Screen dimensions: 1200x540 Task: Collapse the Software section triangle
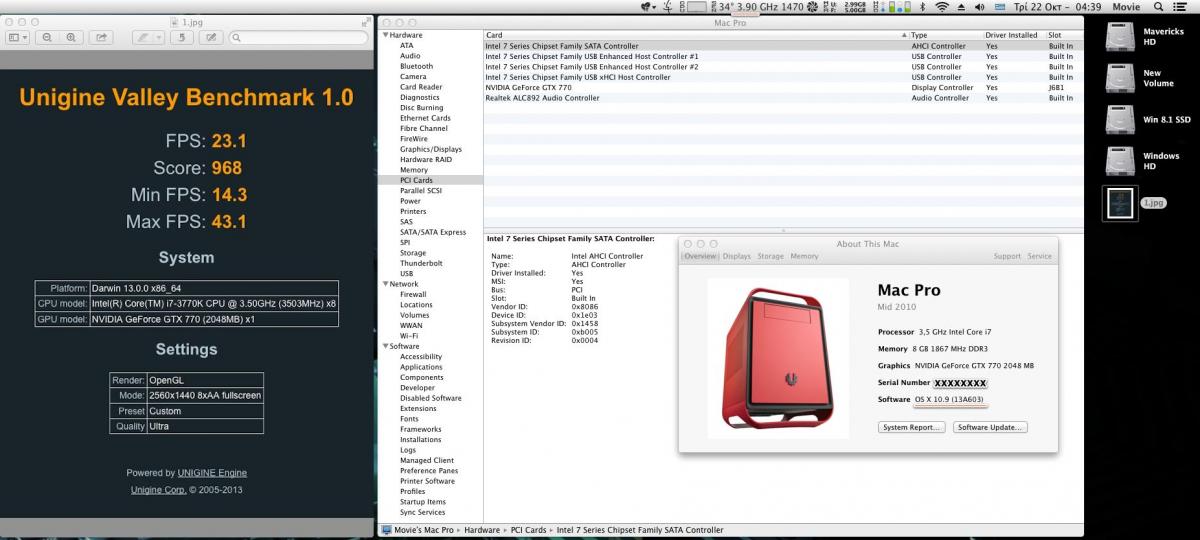pyautogui.click(x=385, y=346)
